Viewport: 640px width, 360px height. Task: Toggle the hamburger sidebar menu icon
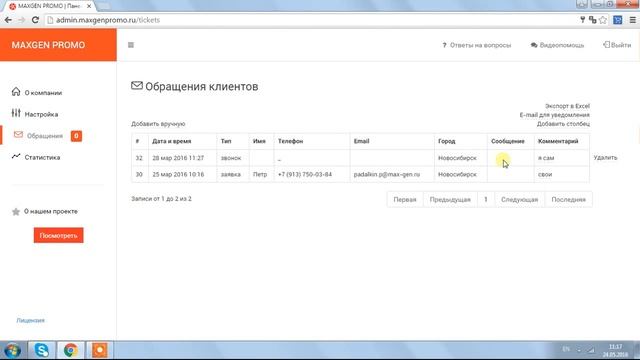click(131, 45)
